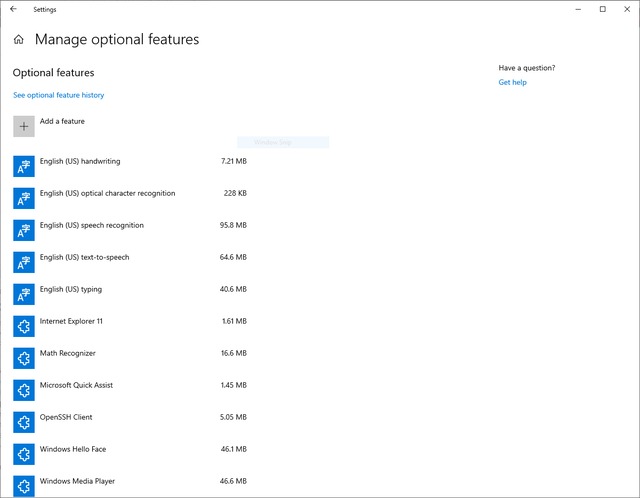The height and width of the screenshot is (498, 640).
Task: Click the Add a feature label
Action: (62, 121)
